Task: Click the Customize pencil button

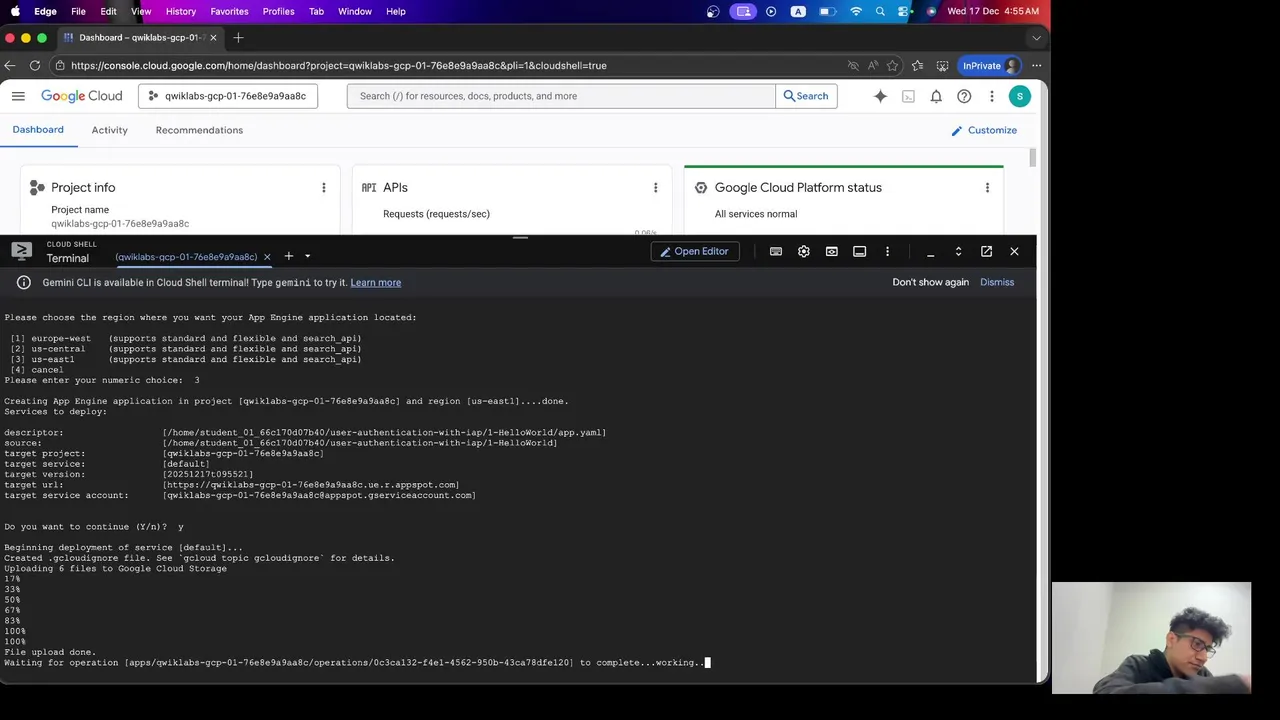Action: point(983,130)
